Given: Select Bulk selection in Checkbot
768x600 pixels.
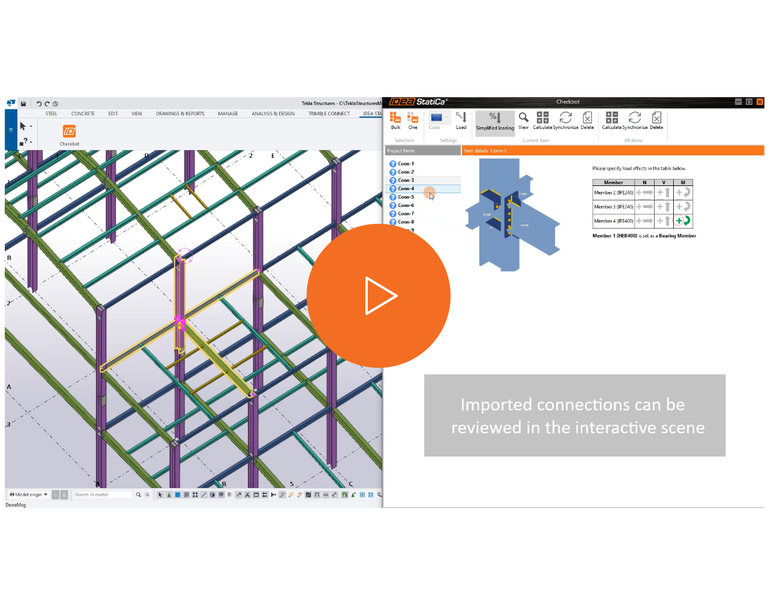Looking at the screenshot, I should 395,120.
